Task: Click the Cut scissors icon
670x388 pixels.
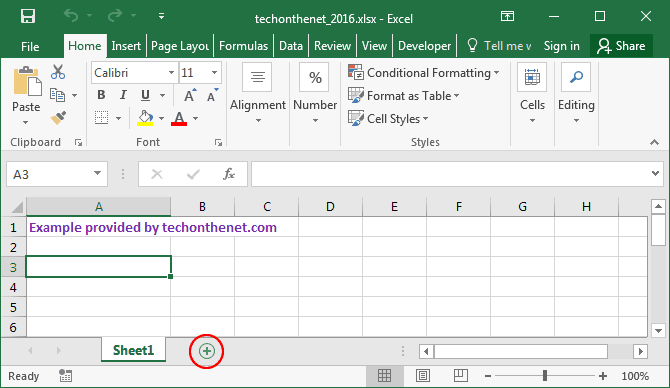Action: 58,72
